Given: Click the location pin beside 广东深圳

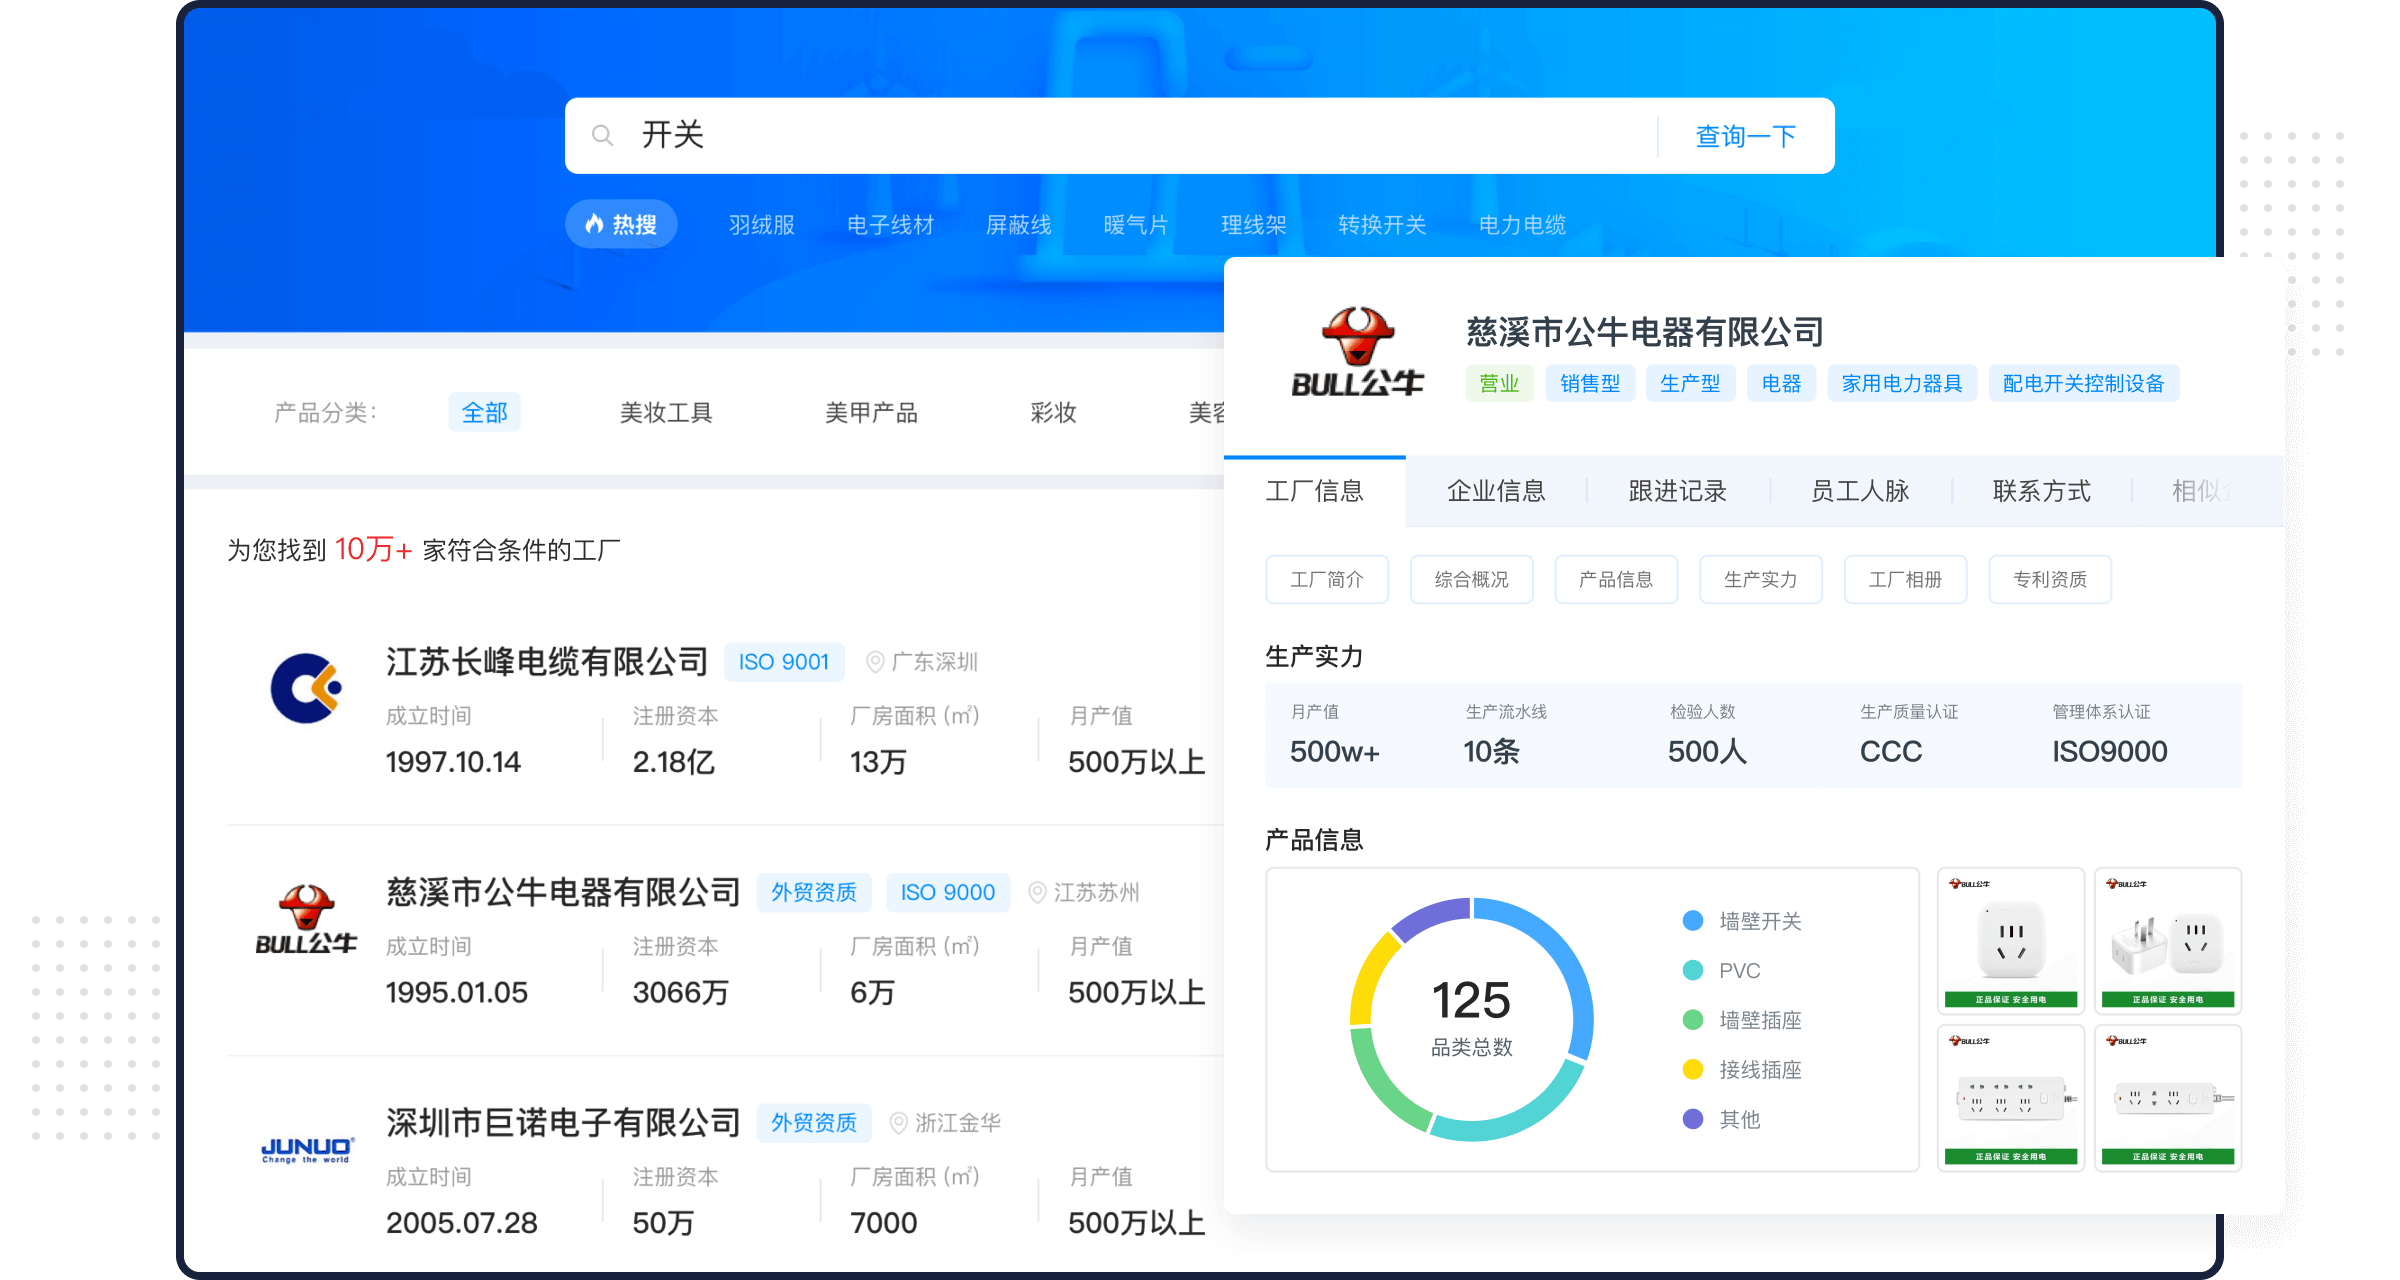Looking at the screenshot, I should 874,661.
